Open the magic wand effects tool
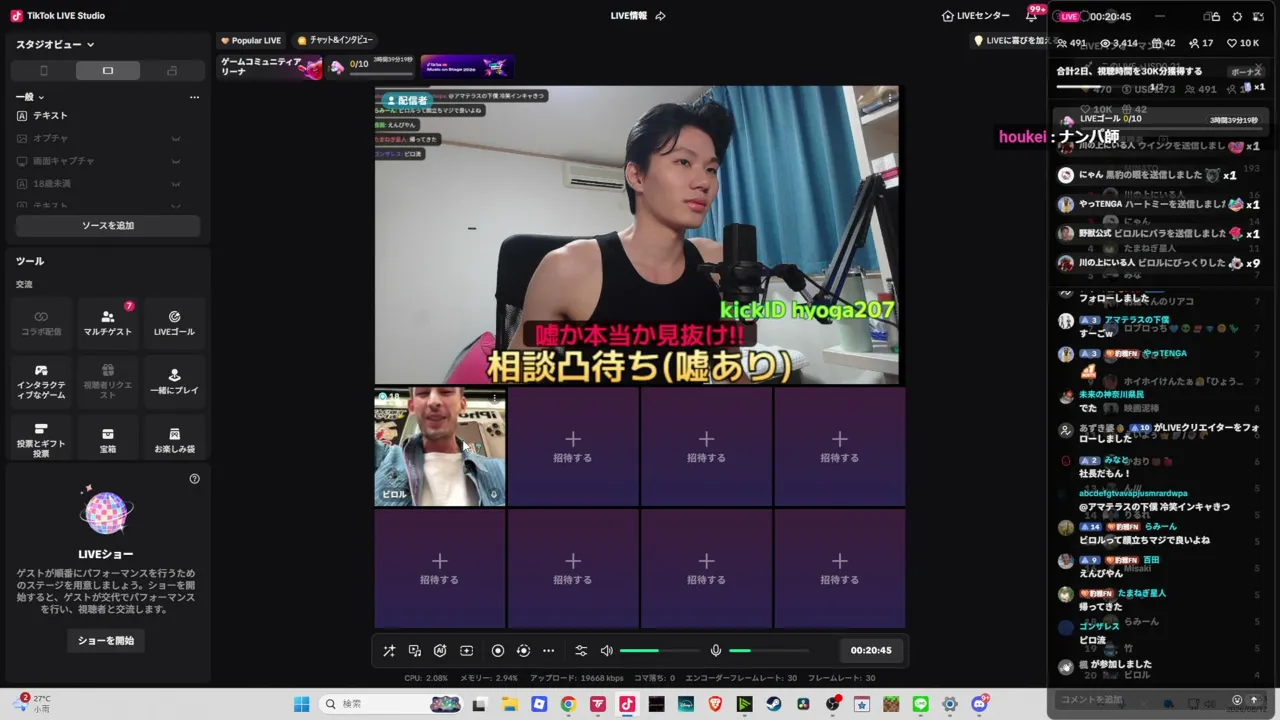 pyautogui.click(x=389, y=650)
